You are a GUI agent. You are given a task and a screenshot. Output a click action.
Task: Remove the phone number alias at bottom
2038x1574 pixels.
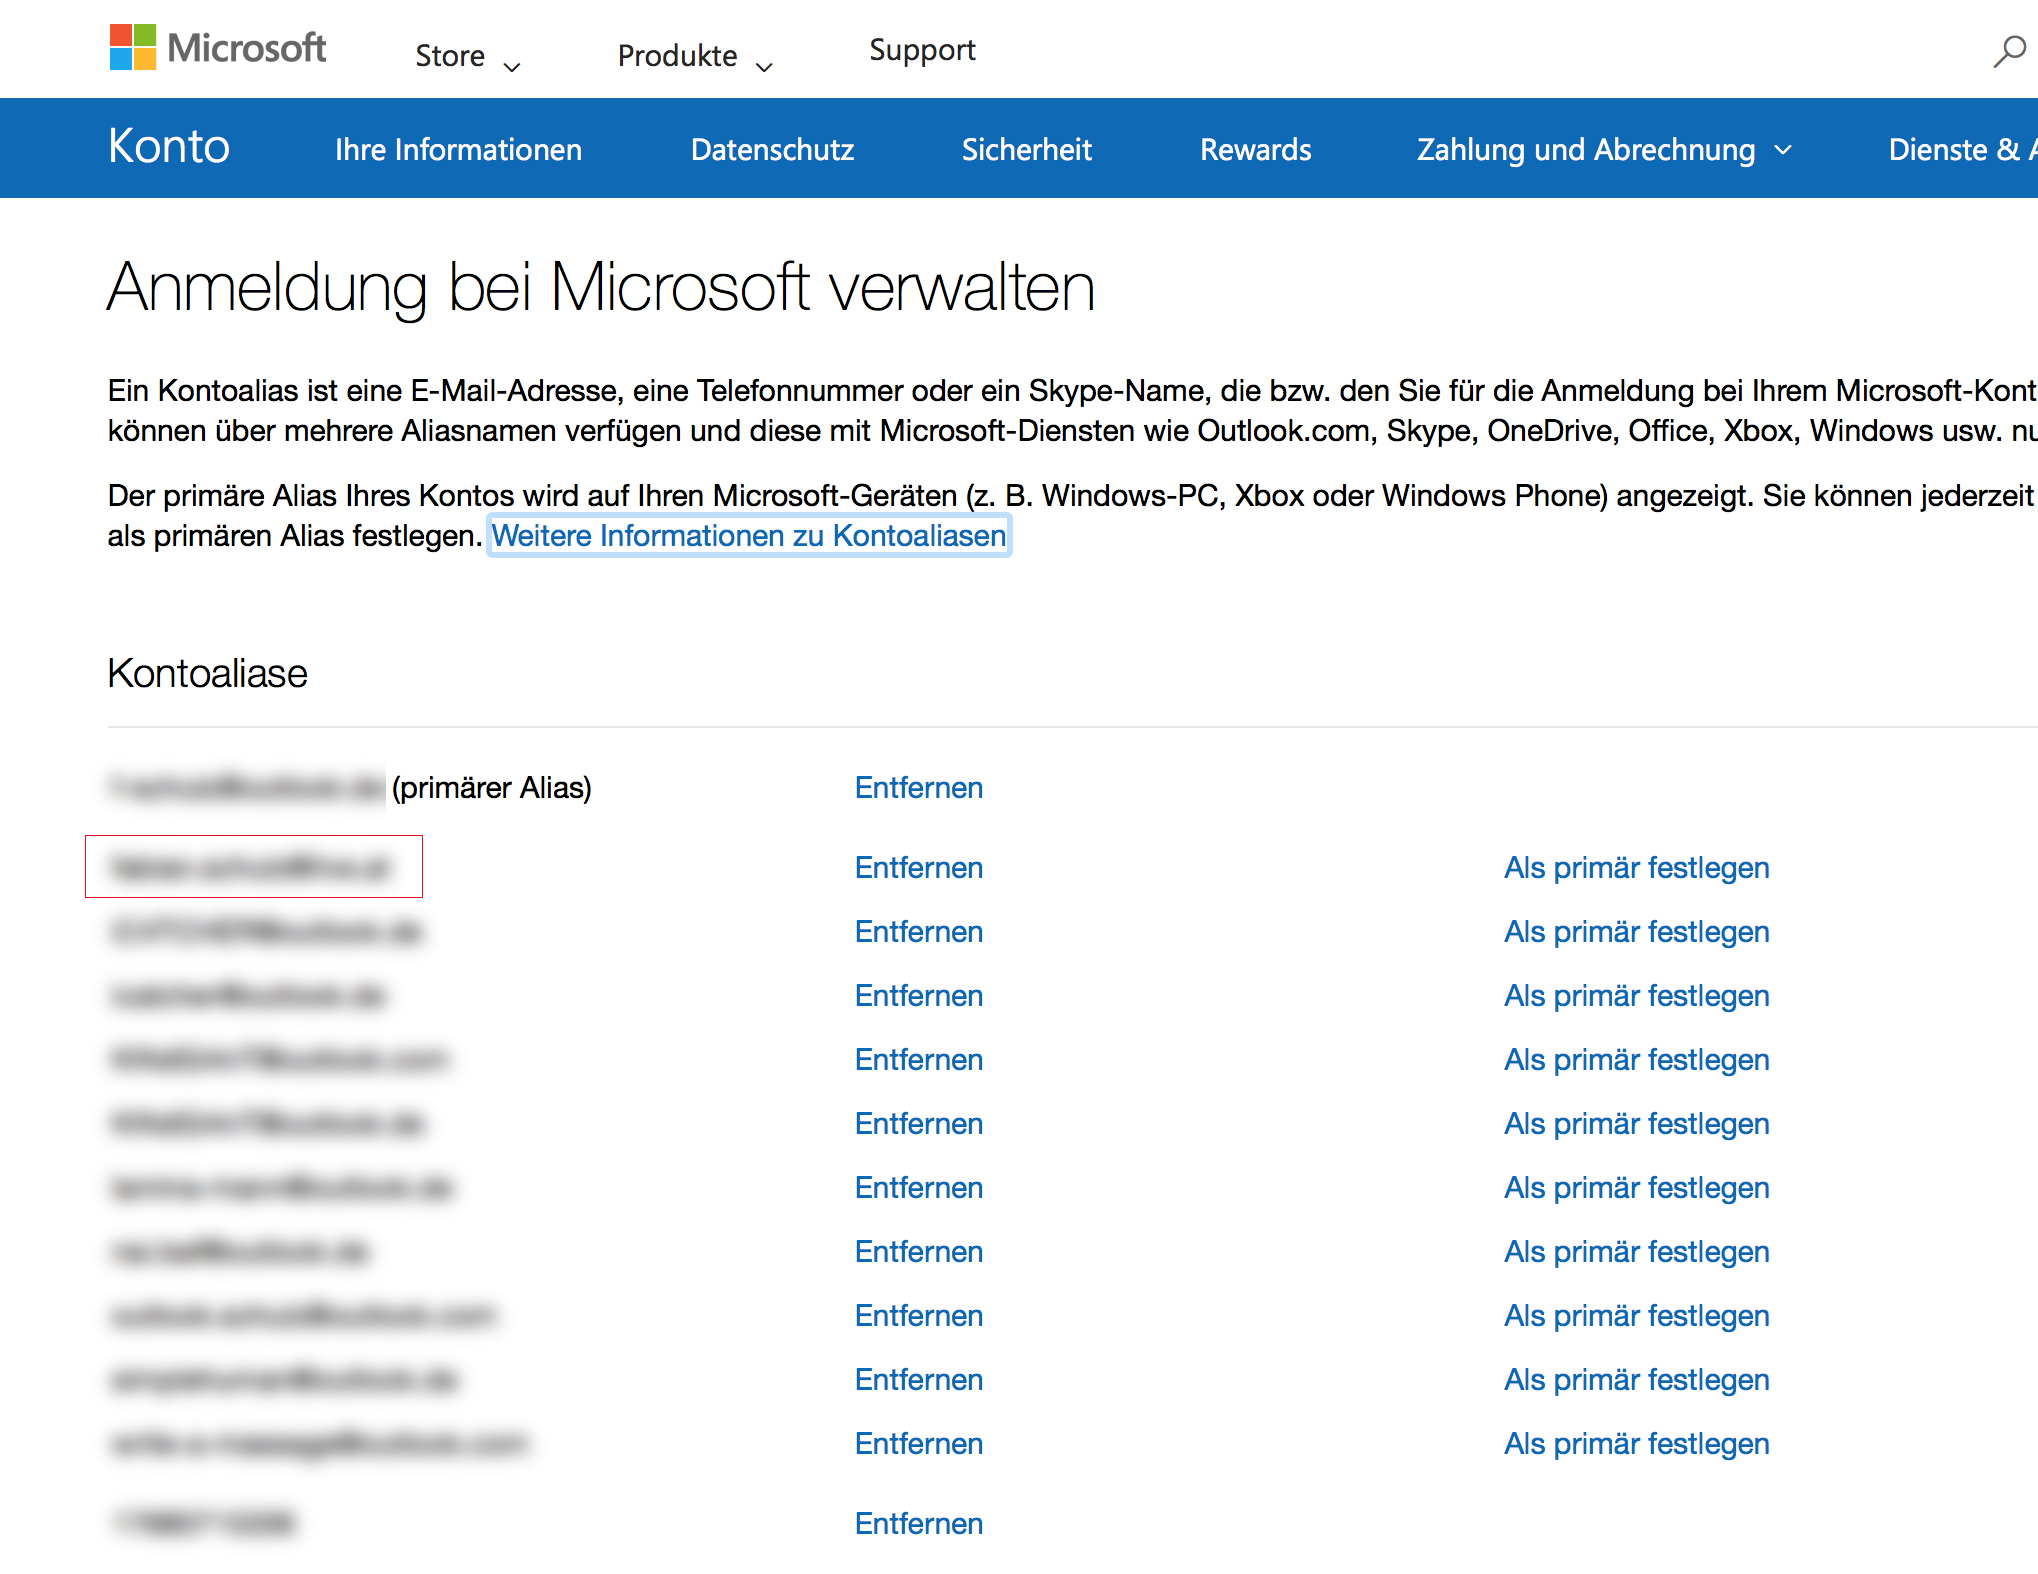918,1524
